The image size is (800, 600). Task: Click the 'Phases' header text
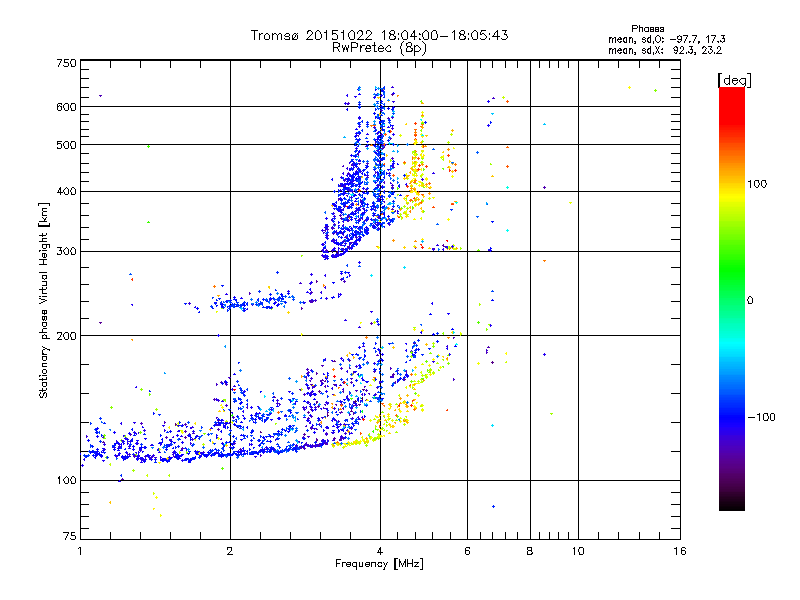pos(647,29)
